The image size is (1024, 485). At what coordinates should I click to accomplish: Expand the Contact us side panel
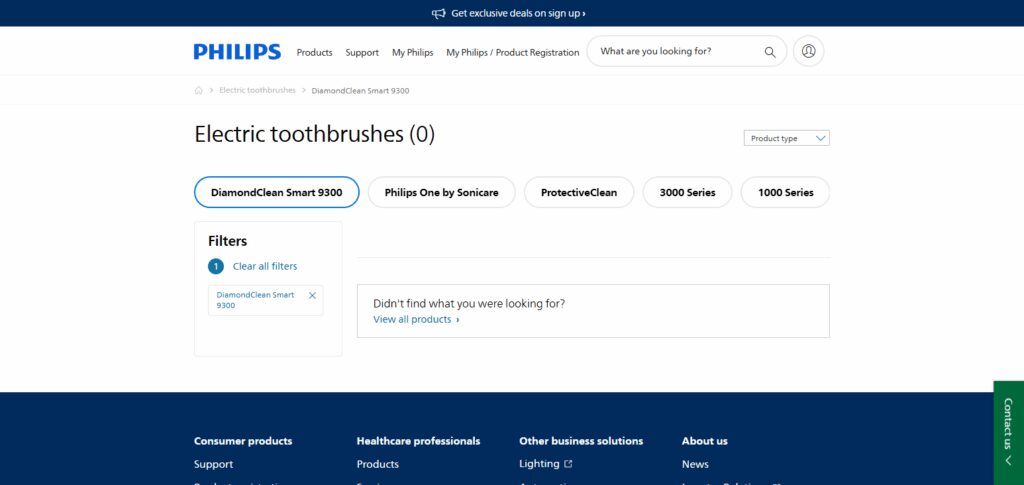point(1008,433)
